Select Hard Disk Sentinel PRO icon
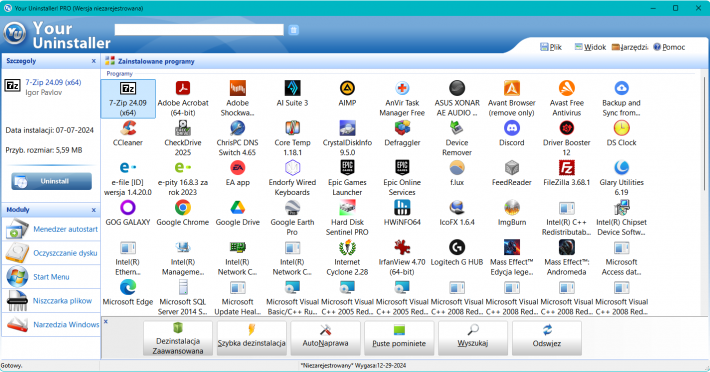Image resolution: width=710 pixels, height=372 pixels. click(347, 208)
